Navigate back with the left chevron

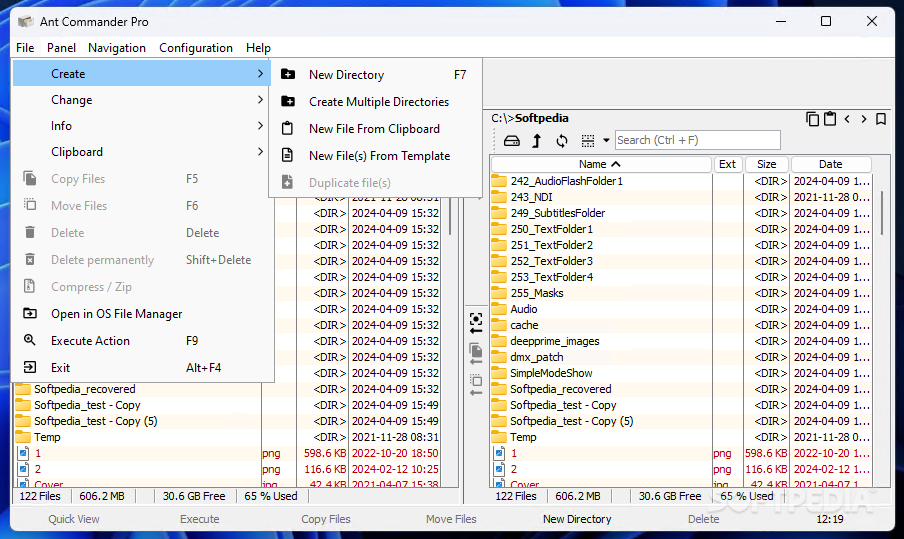point(847,119)
